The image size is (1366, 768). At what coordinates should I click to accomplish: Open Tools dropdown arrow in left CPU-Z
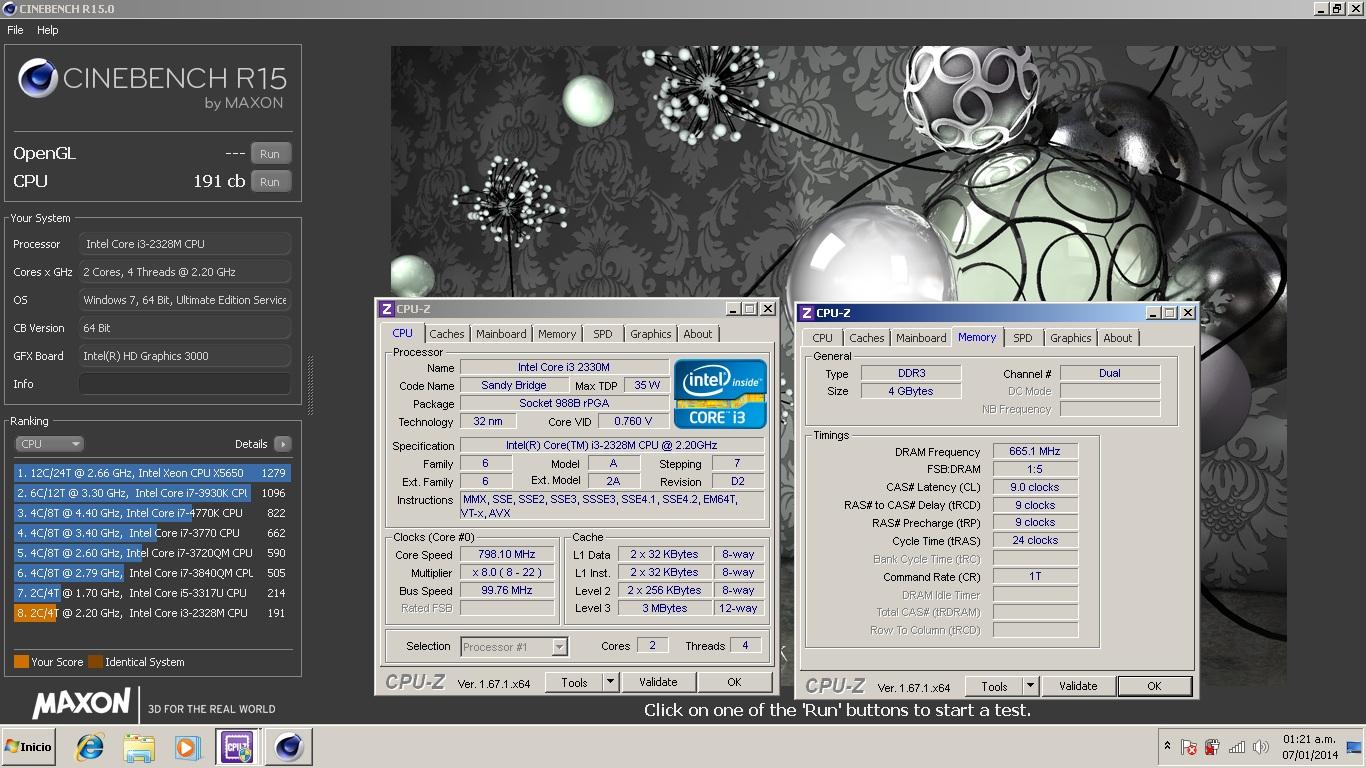click(x=610, y=682)
